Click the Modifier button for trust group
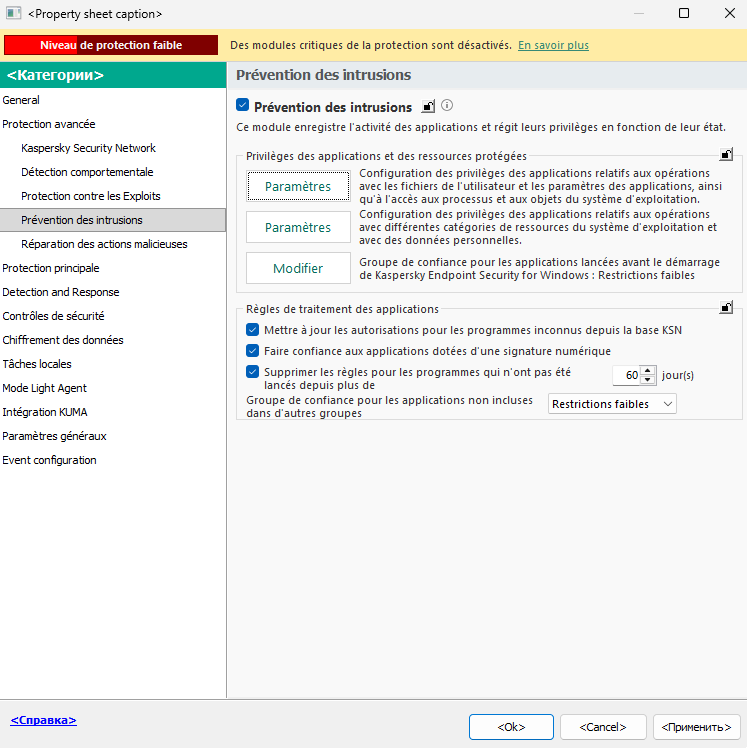 point(298,268)
